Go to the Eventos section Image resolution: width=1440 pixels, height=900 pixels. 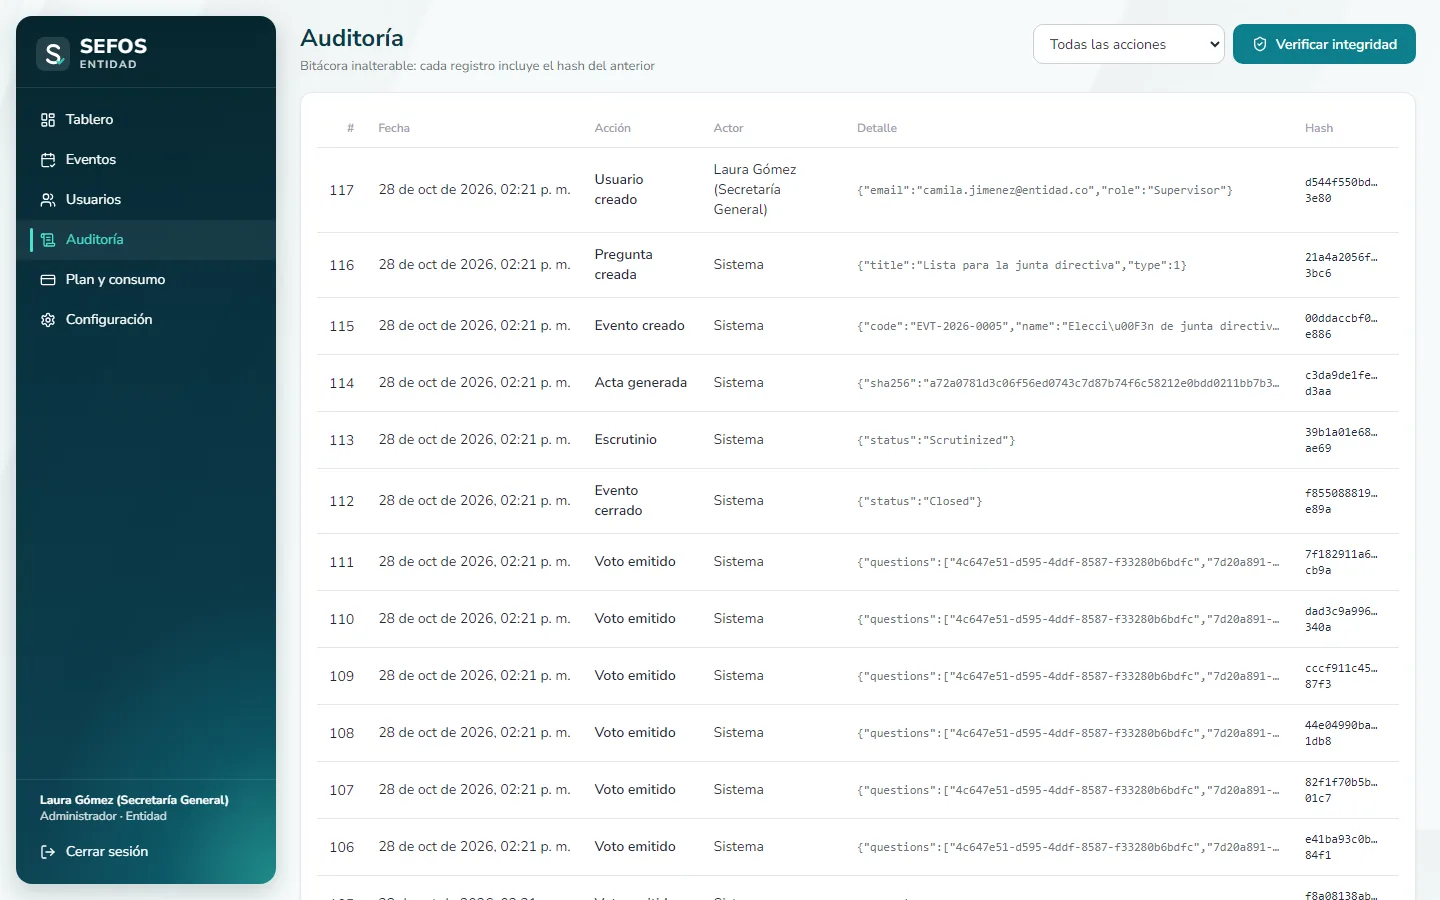(146, 160)
